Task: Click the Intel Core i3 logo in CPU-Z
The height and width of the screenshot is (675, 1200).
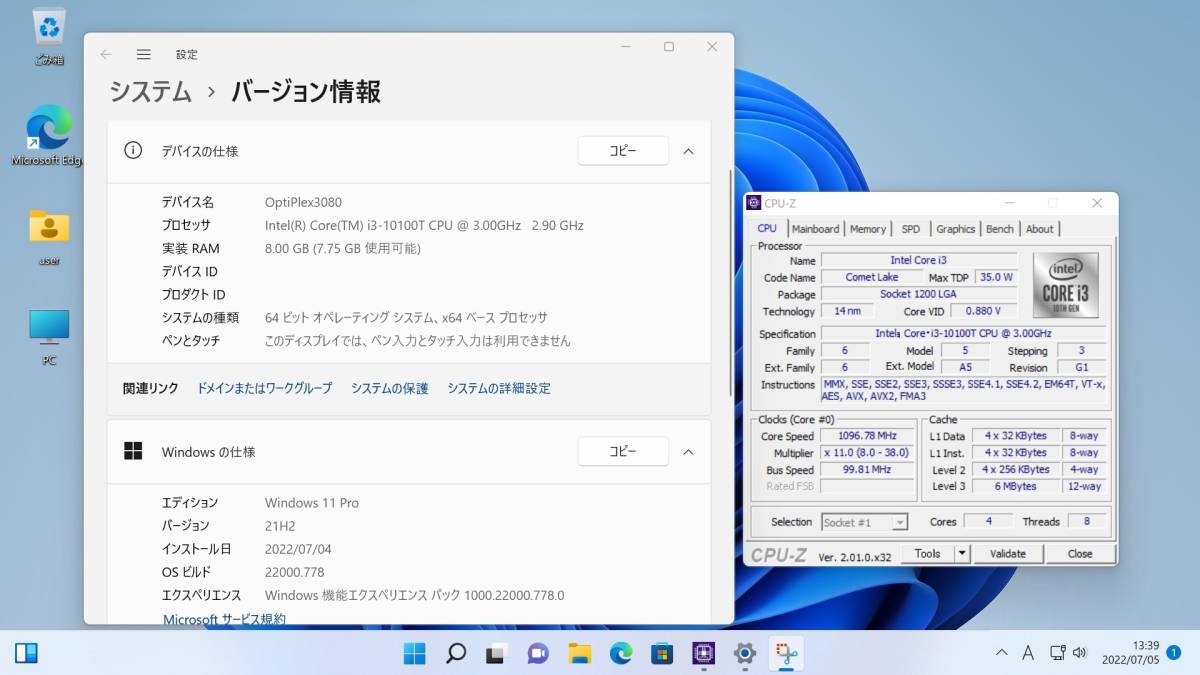Action: pos(1066,285)
